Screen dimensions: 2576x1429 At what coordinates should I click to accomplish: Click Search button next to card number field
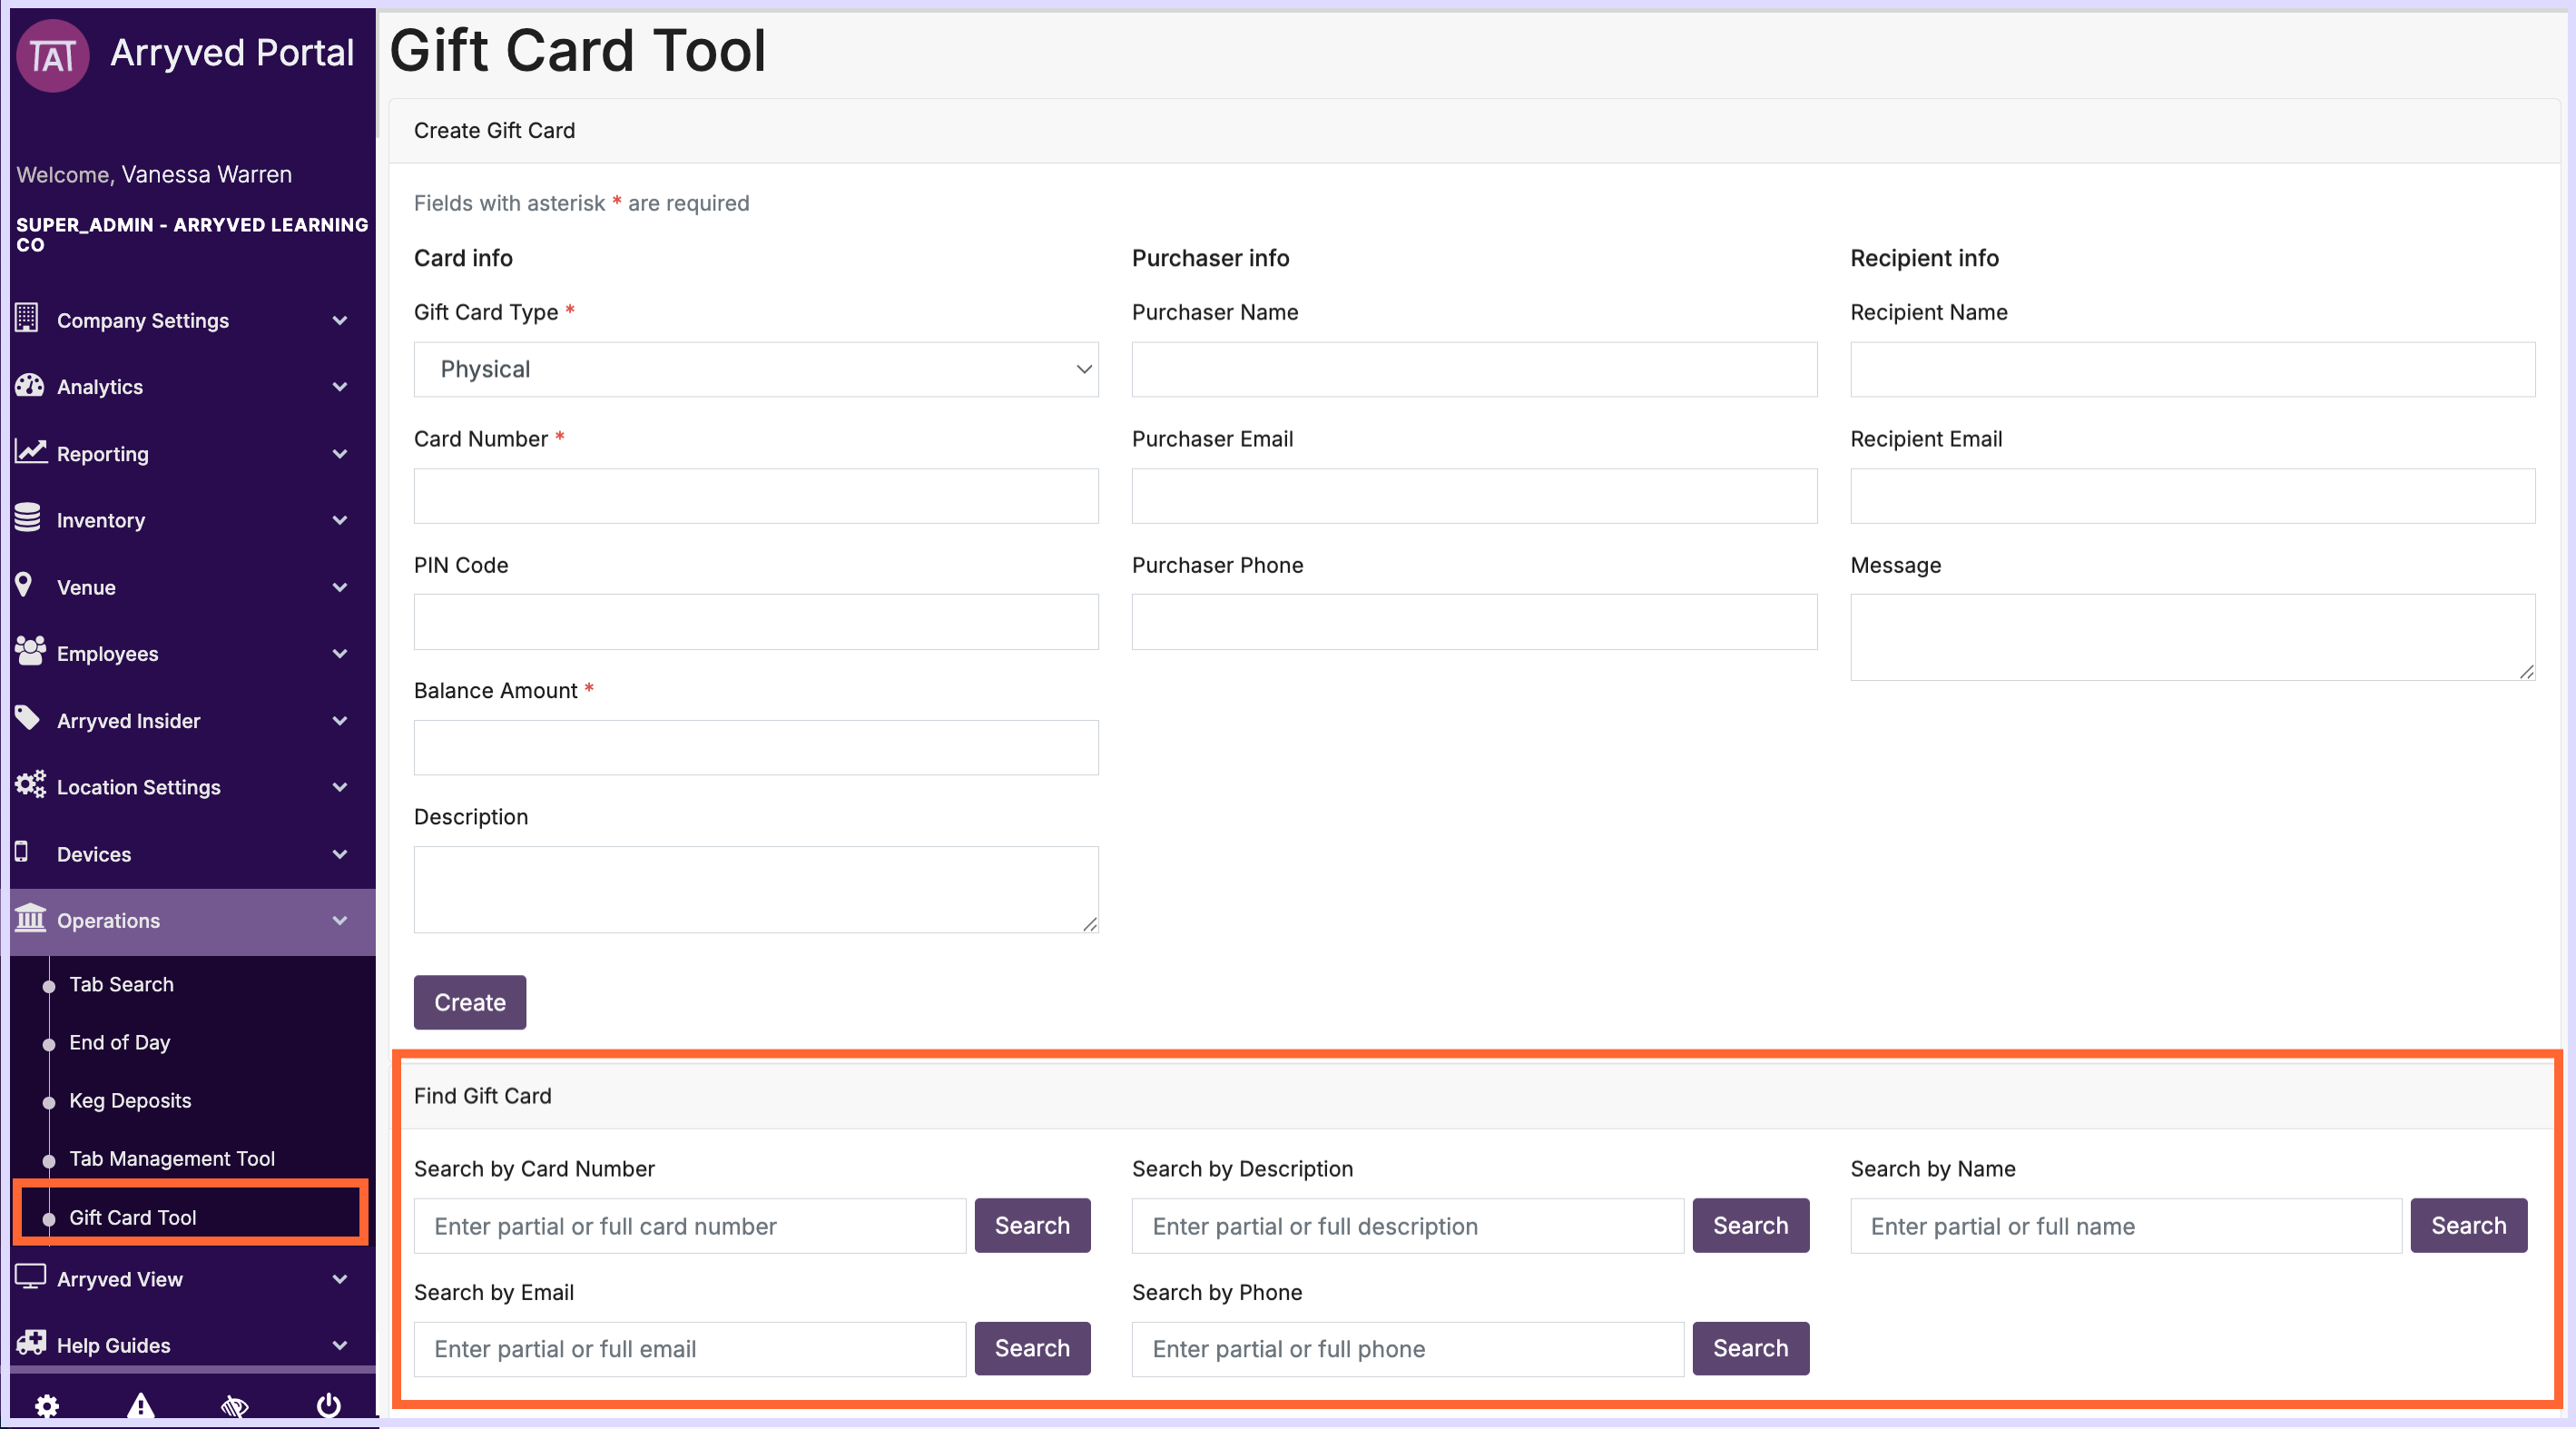(1031, 1225)
